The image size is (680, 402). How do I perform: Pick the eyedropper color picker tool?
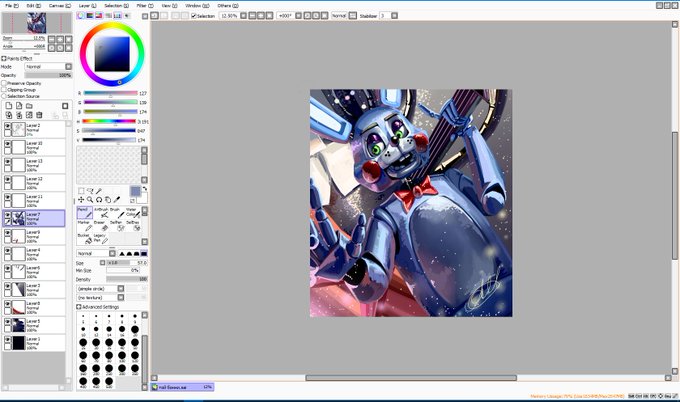click(x=117, y=199)
